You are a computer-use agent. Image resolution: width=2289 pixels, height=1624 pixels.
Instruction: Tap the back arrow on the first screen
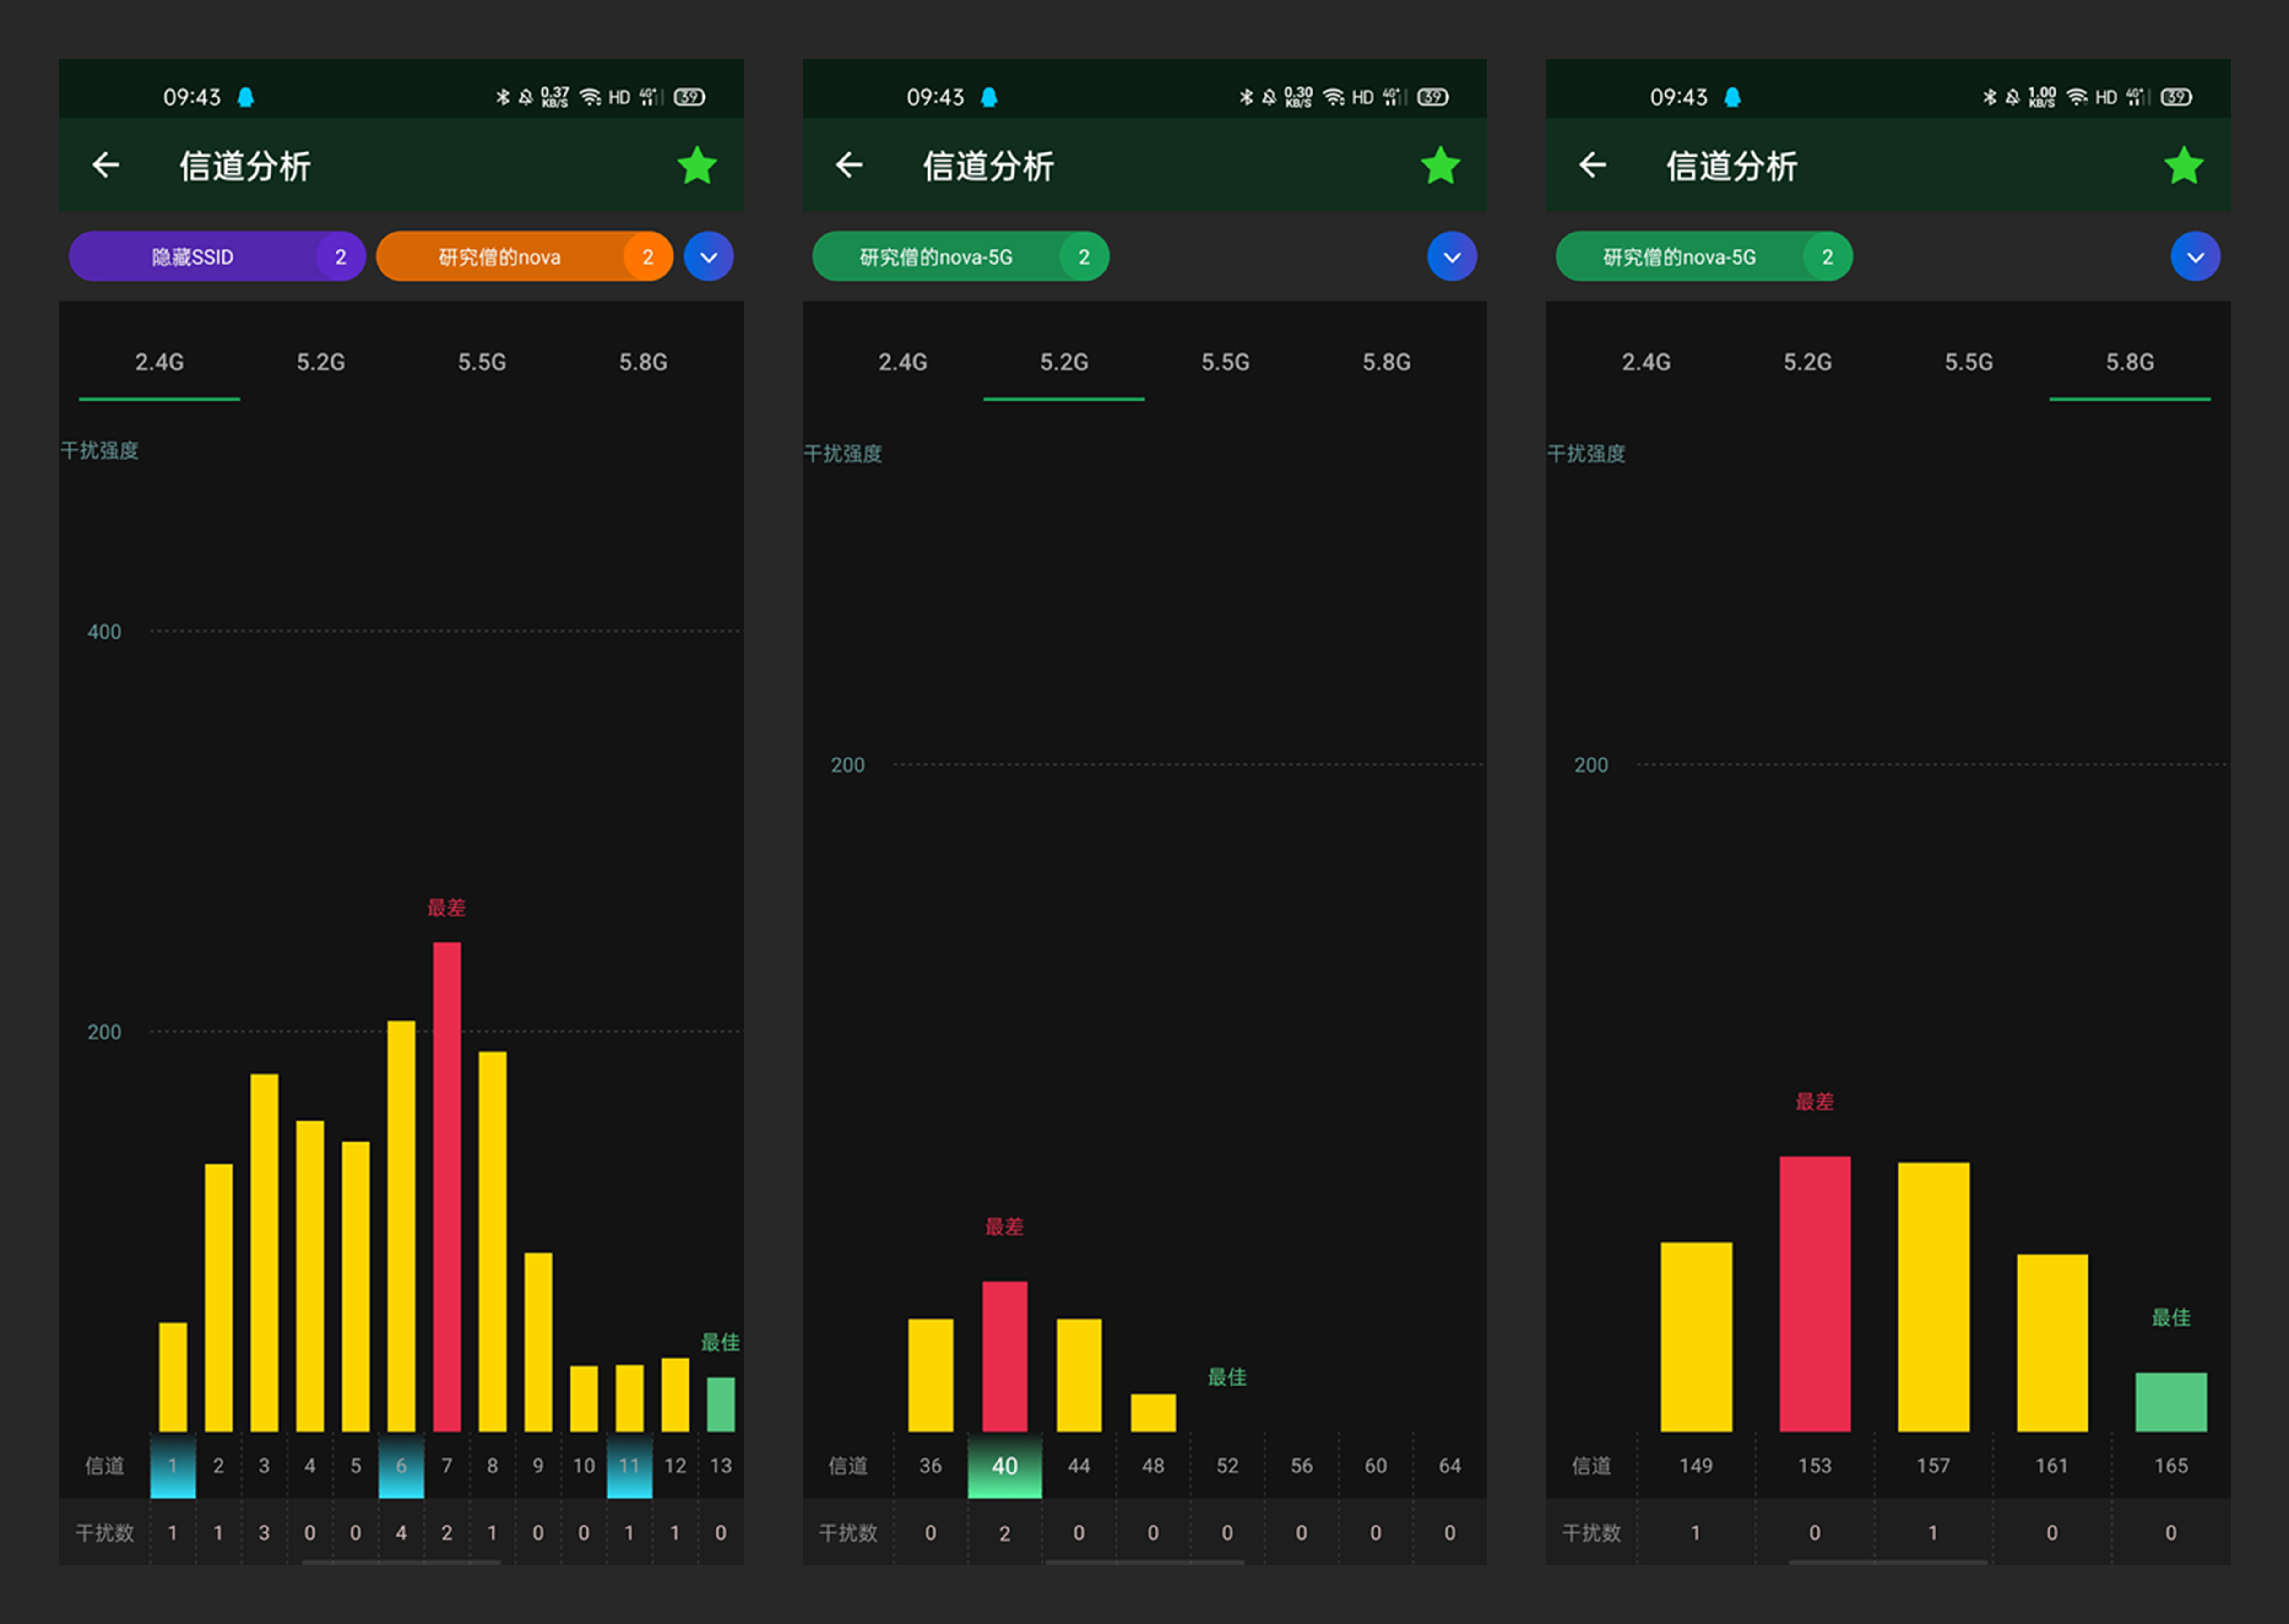coord(107,165)
